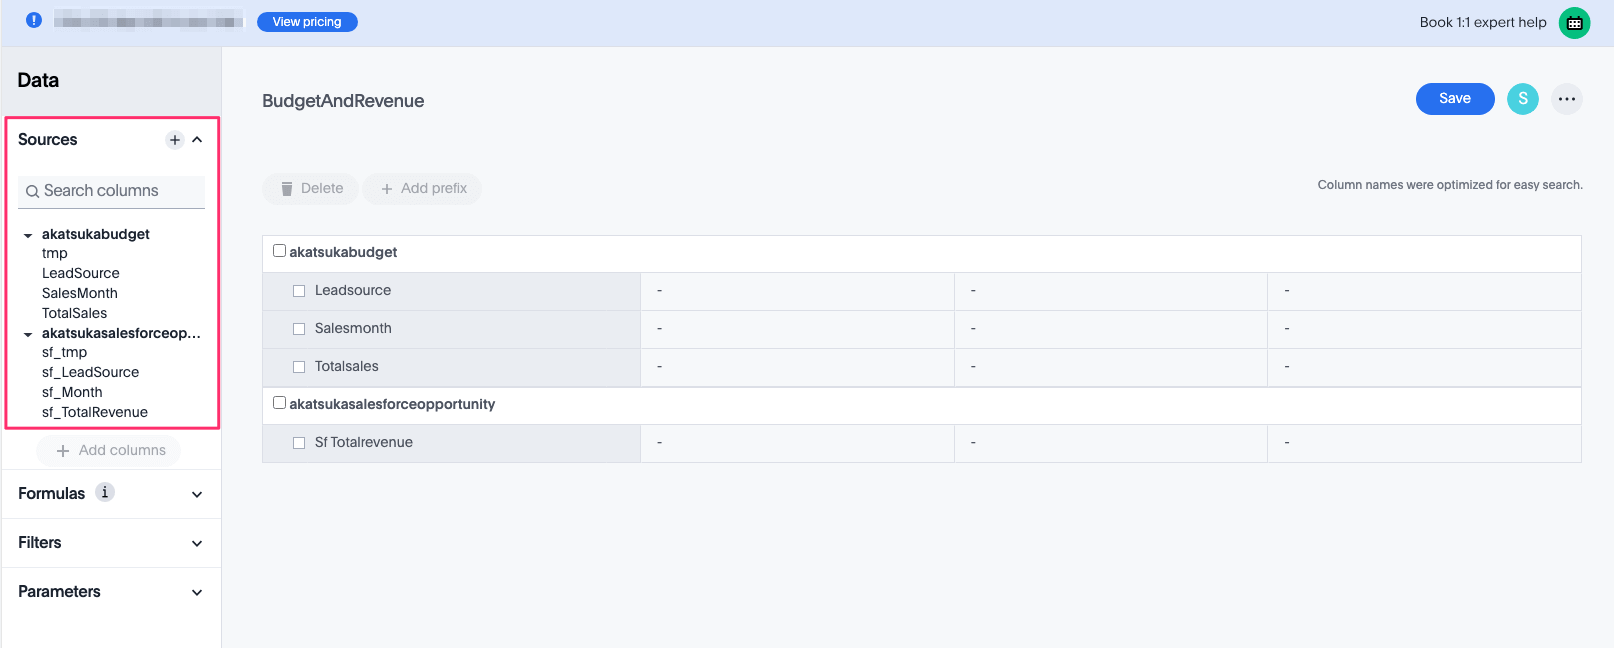This screenshot has width=1614, height=648.
Task: Expand the Formulas section
Action: (197, 494)
